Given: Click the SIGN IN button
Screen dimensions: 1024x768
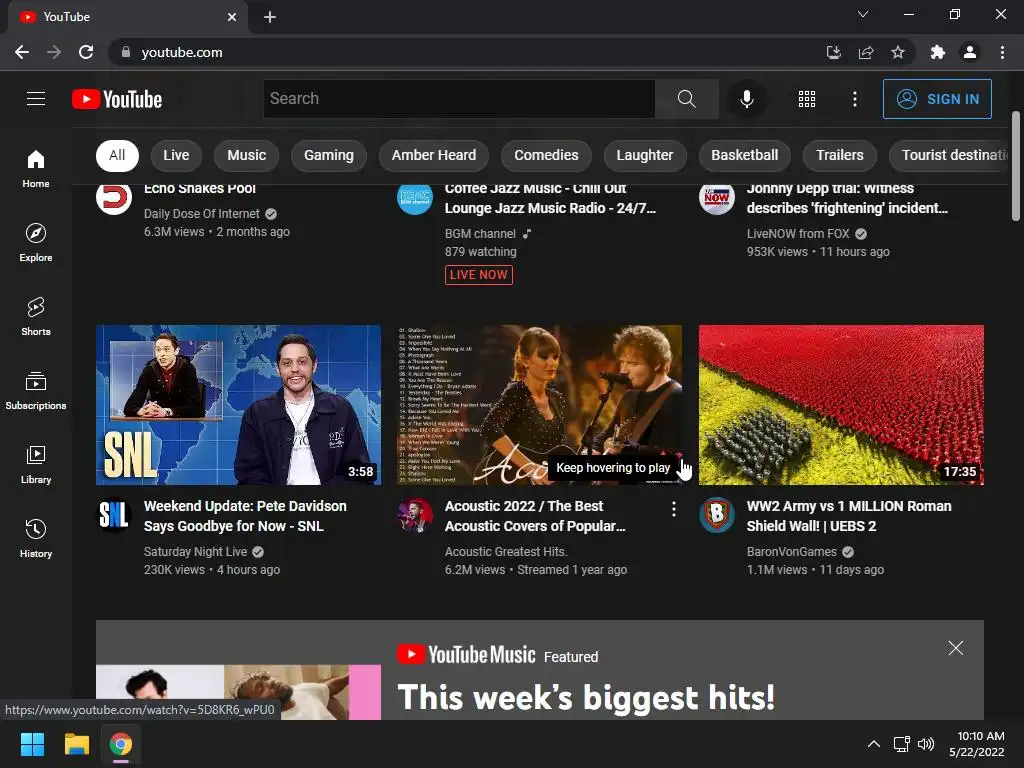Looking at the screenshot, I should click(x=937, y=99).
